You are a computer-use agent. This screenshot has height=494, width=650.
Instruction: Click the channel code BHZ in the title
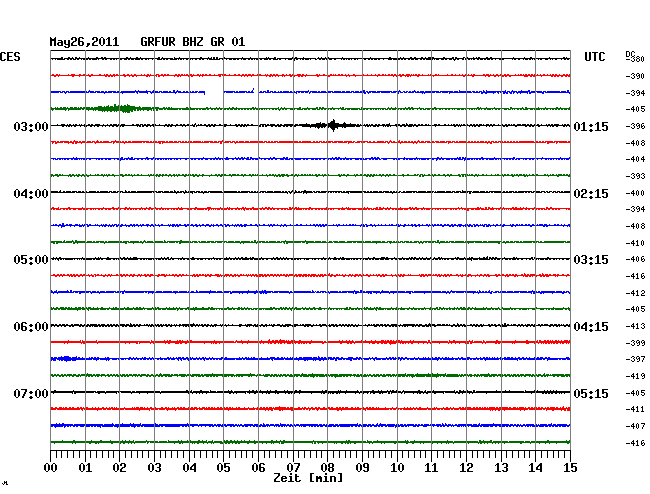(x=193, y=42)
